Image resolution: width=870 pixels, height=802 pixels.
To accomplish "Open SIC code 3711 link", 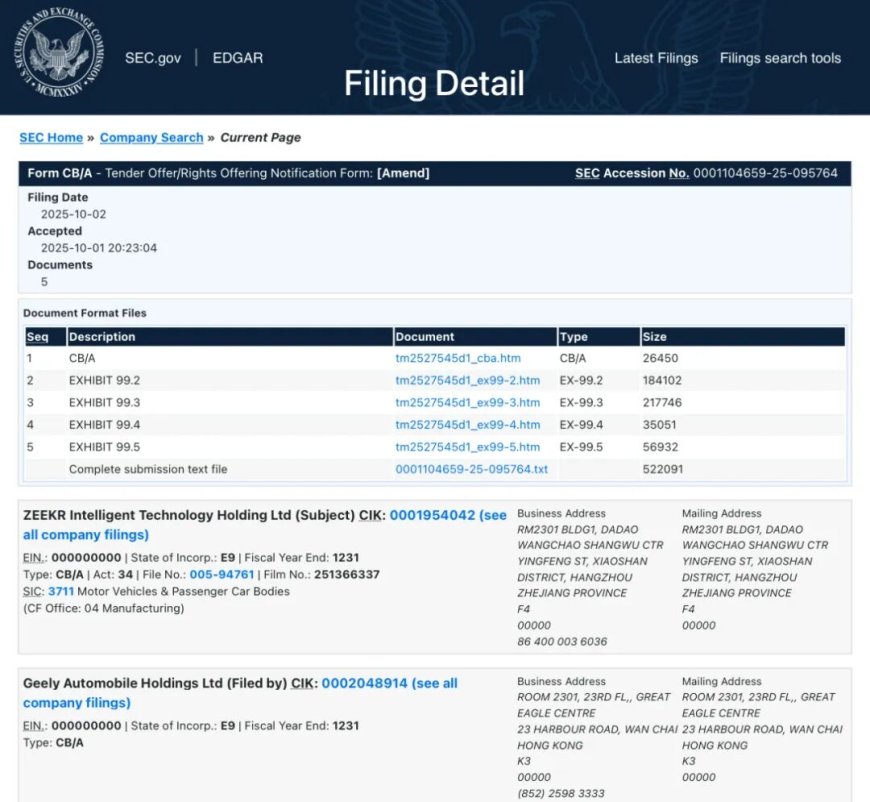I will [x=61, y=591].
